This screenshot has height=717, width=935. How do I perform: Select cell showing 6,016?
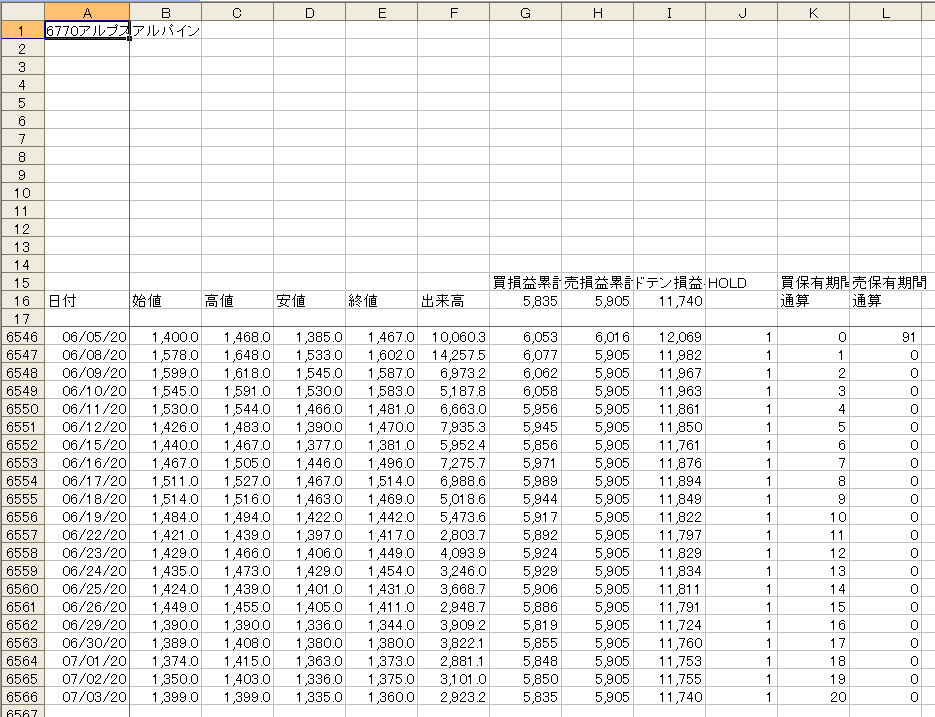click(597, 337)
